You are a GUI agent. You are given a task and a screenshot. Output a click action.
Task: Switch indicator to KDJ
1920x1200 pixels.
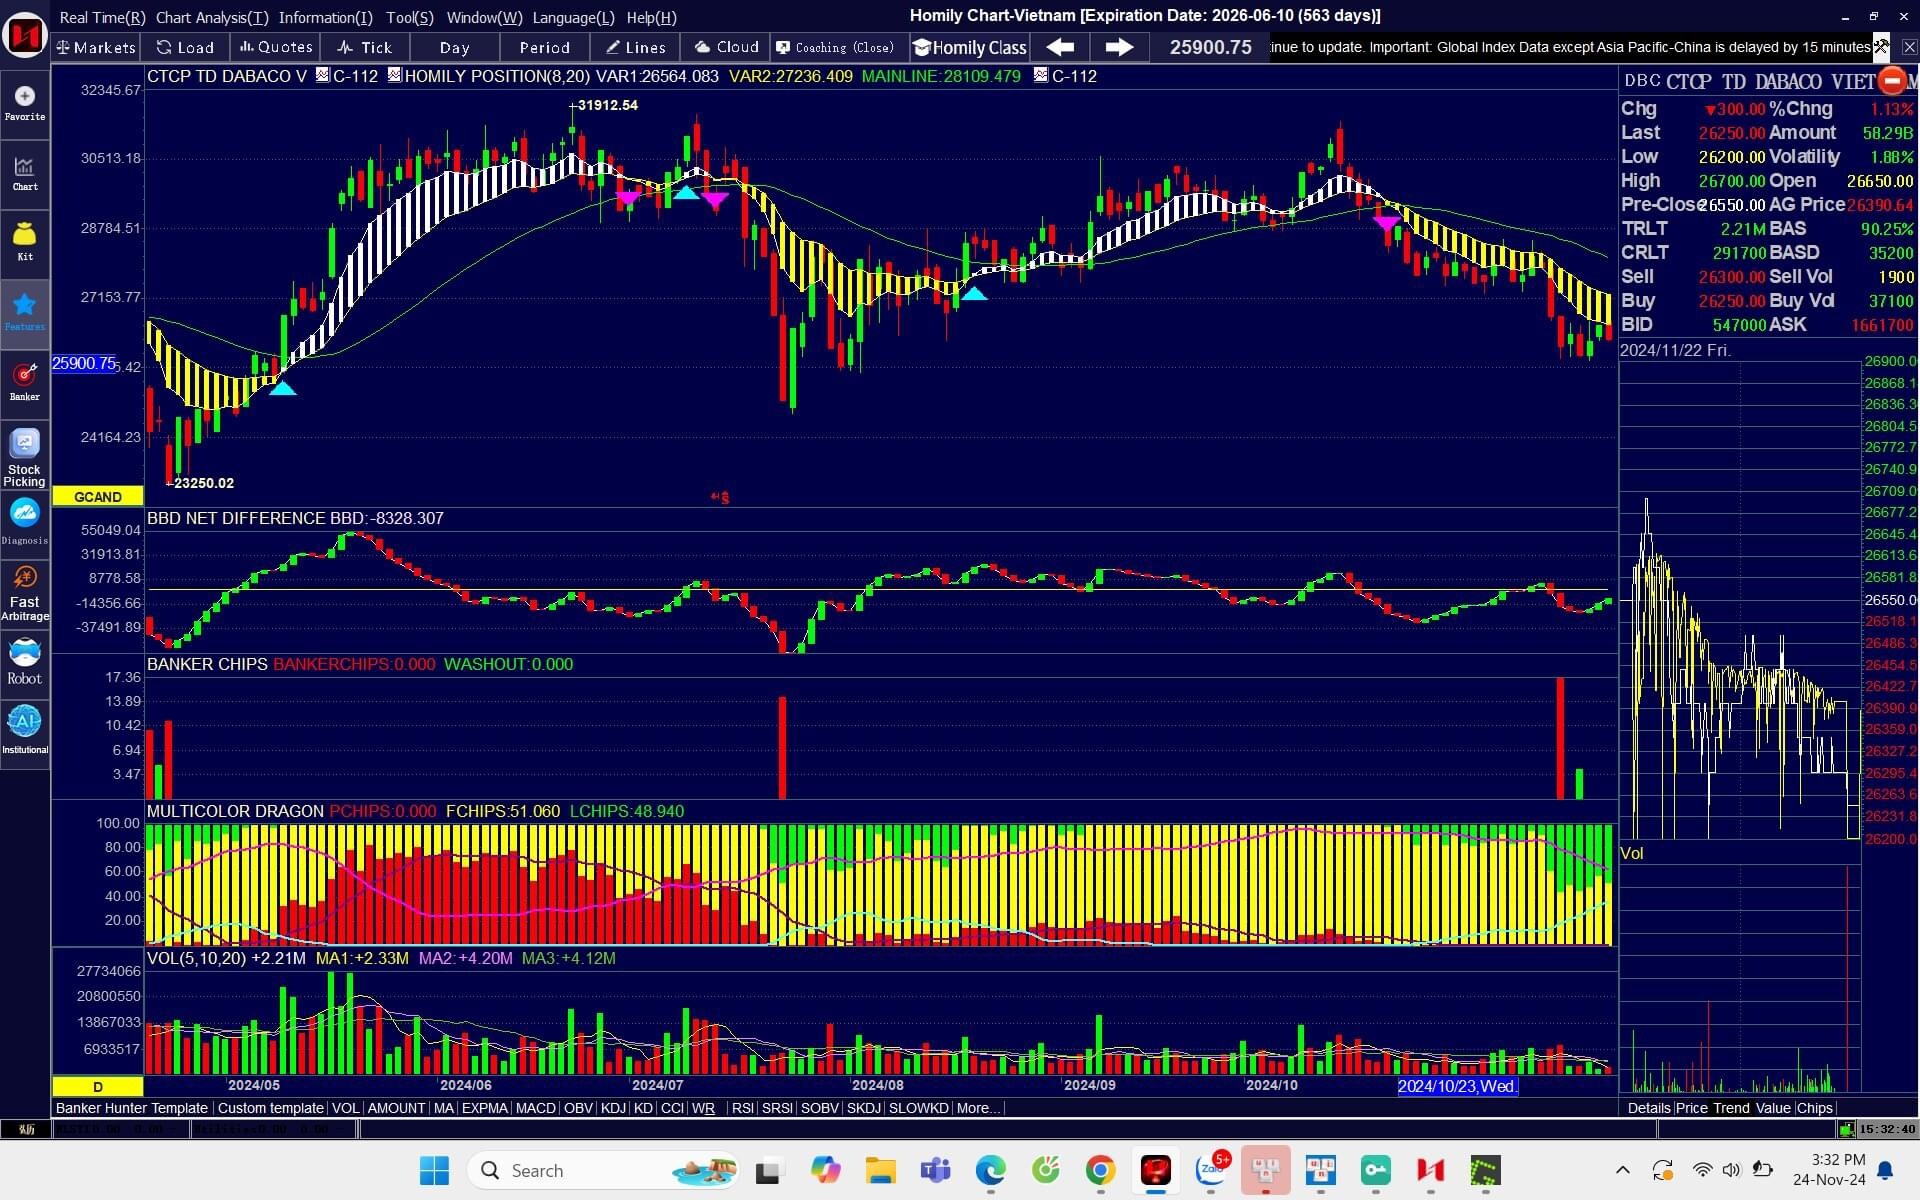pyautogui.click(x=613, y=1108)
